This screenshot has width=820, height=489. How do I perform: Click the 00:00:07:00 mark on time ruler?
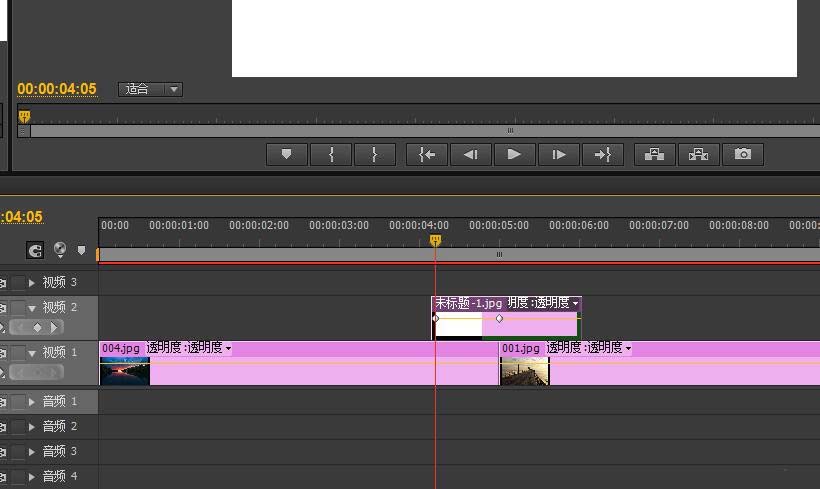click(x=659, y=225)
